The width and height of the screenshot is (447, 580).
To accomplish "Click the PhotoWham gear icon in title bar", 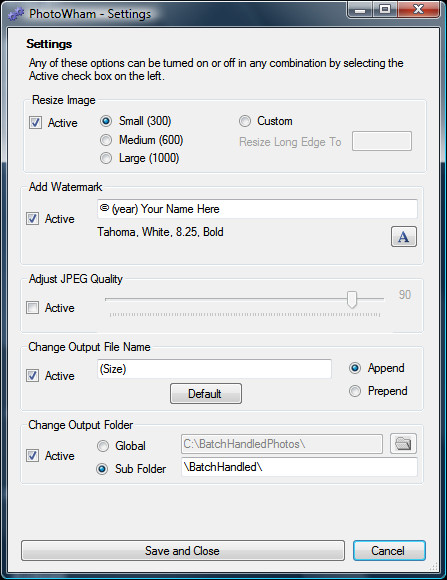I will coord(16,14).
